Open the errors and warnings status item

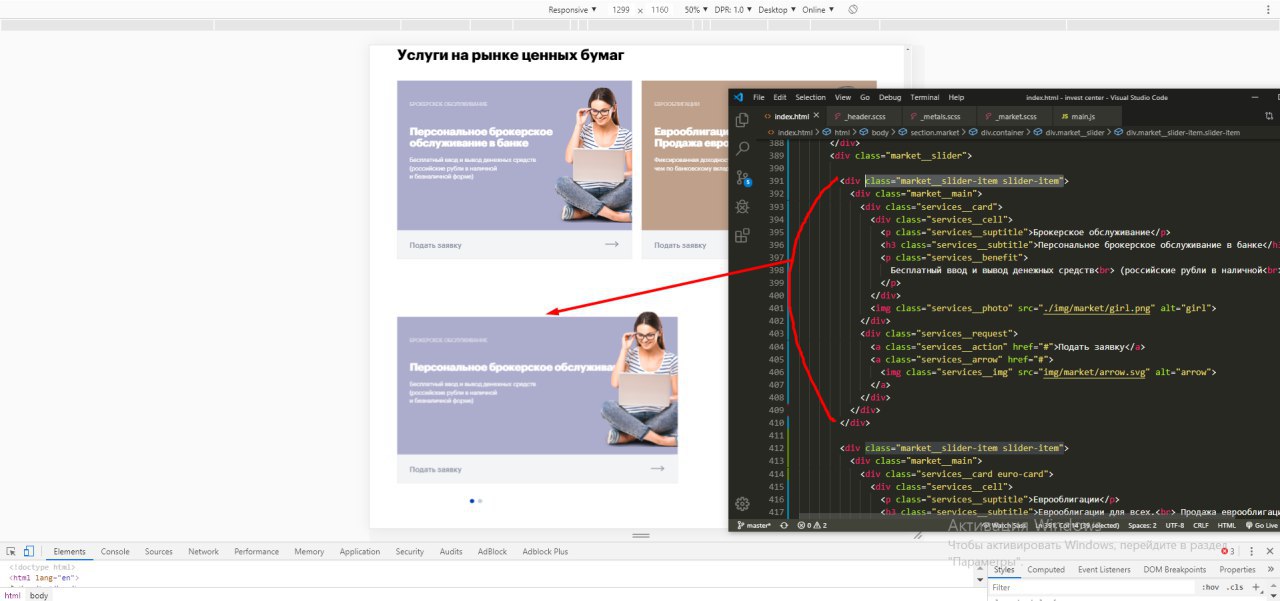tap(810, 525)
